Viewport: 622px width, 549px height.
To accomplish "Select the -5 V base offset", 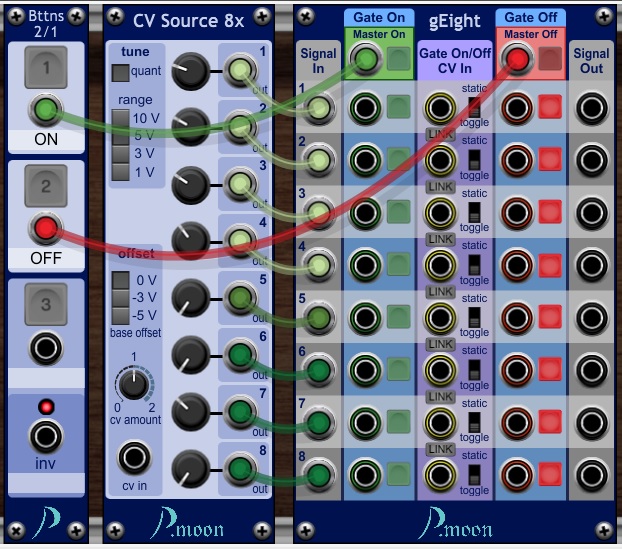I will point(120,316).
